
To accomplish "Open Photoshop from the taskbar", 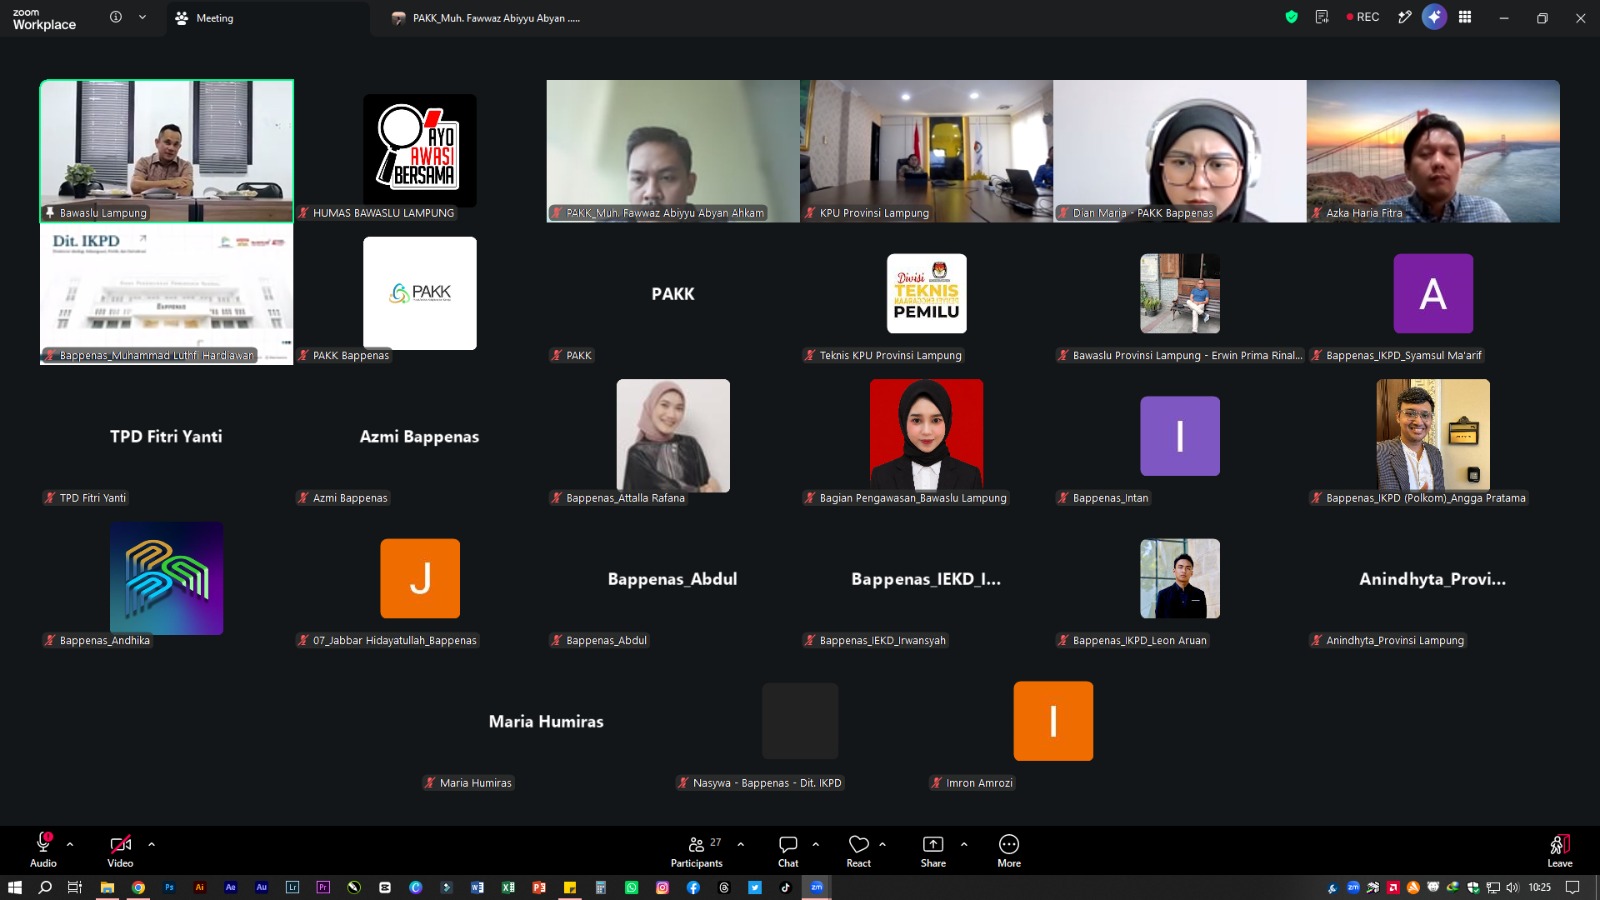I will pos(169,887).
